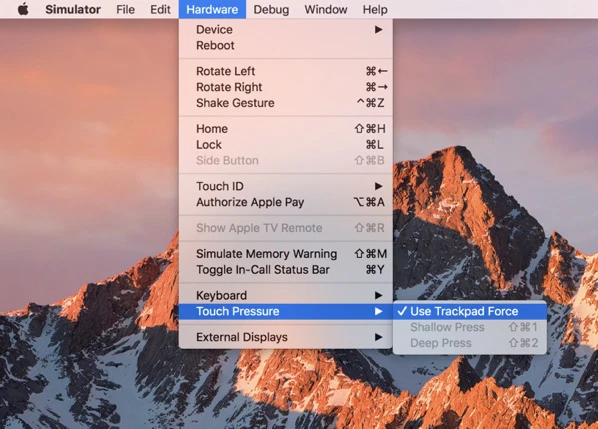This screenshot has height=429, width=598.
Task: Open the Debug menu
Action: pyautogui.click(x=271, y=9)
